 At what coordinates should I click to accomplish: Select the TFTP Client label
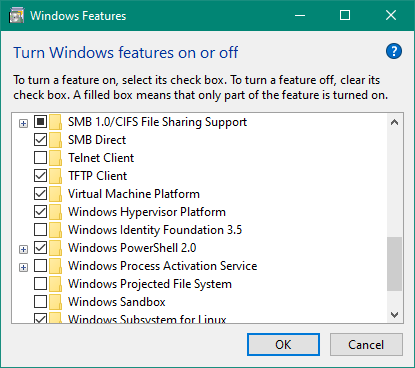click(x=97, y=176)
